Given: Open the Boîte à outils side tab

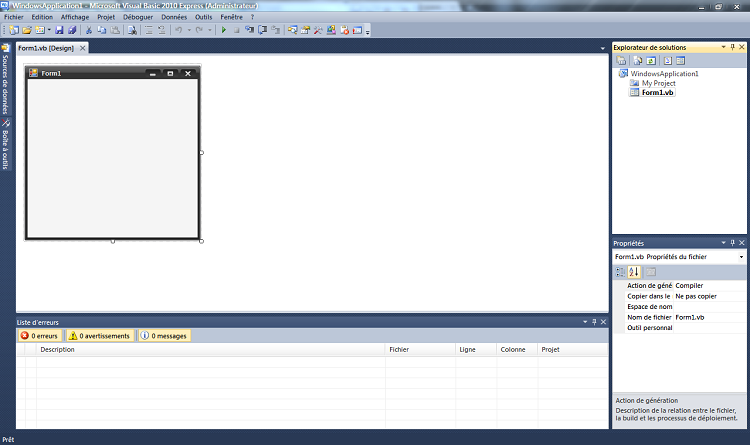Looking at the screenshot, I should click(5, 144).
